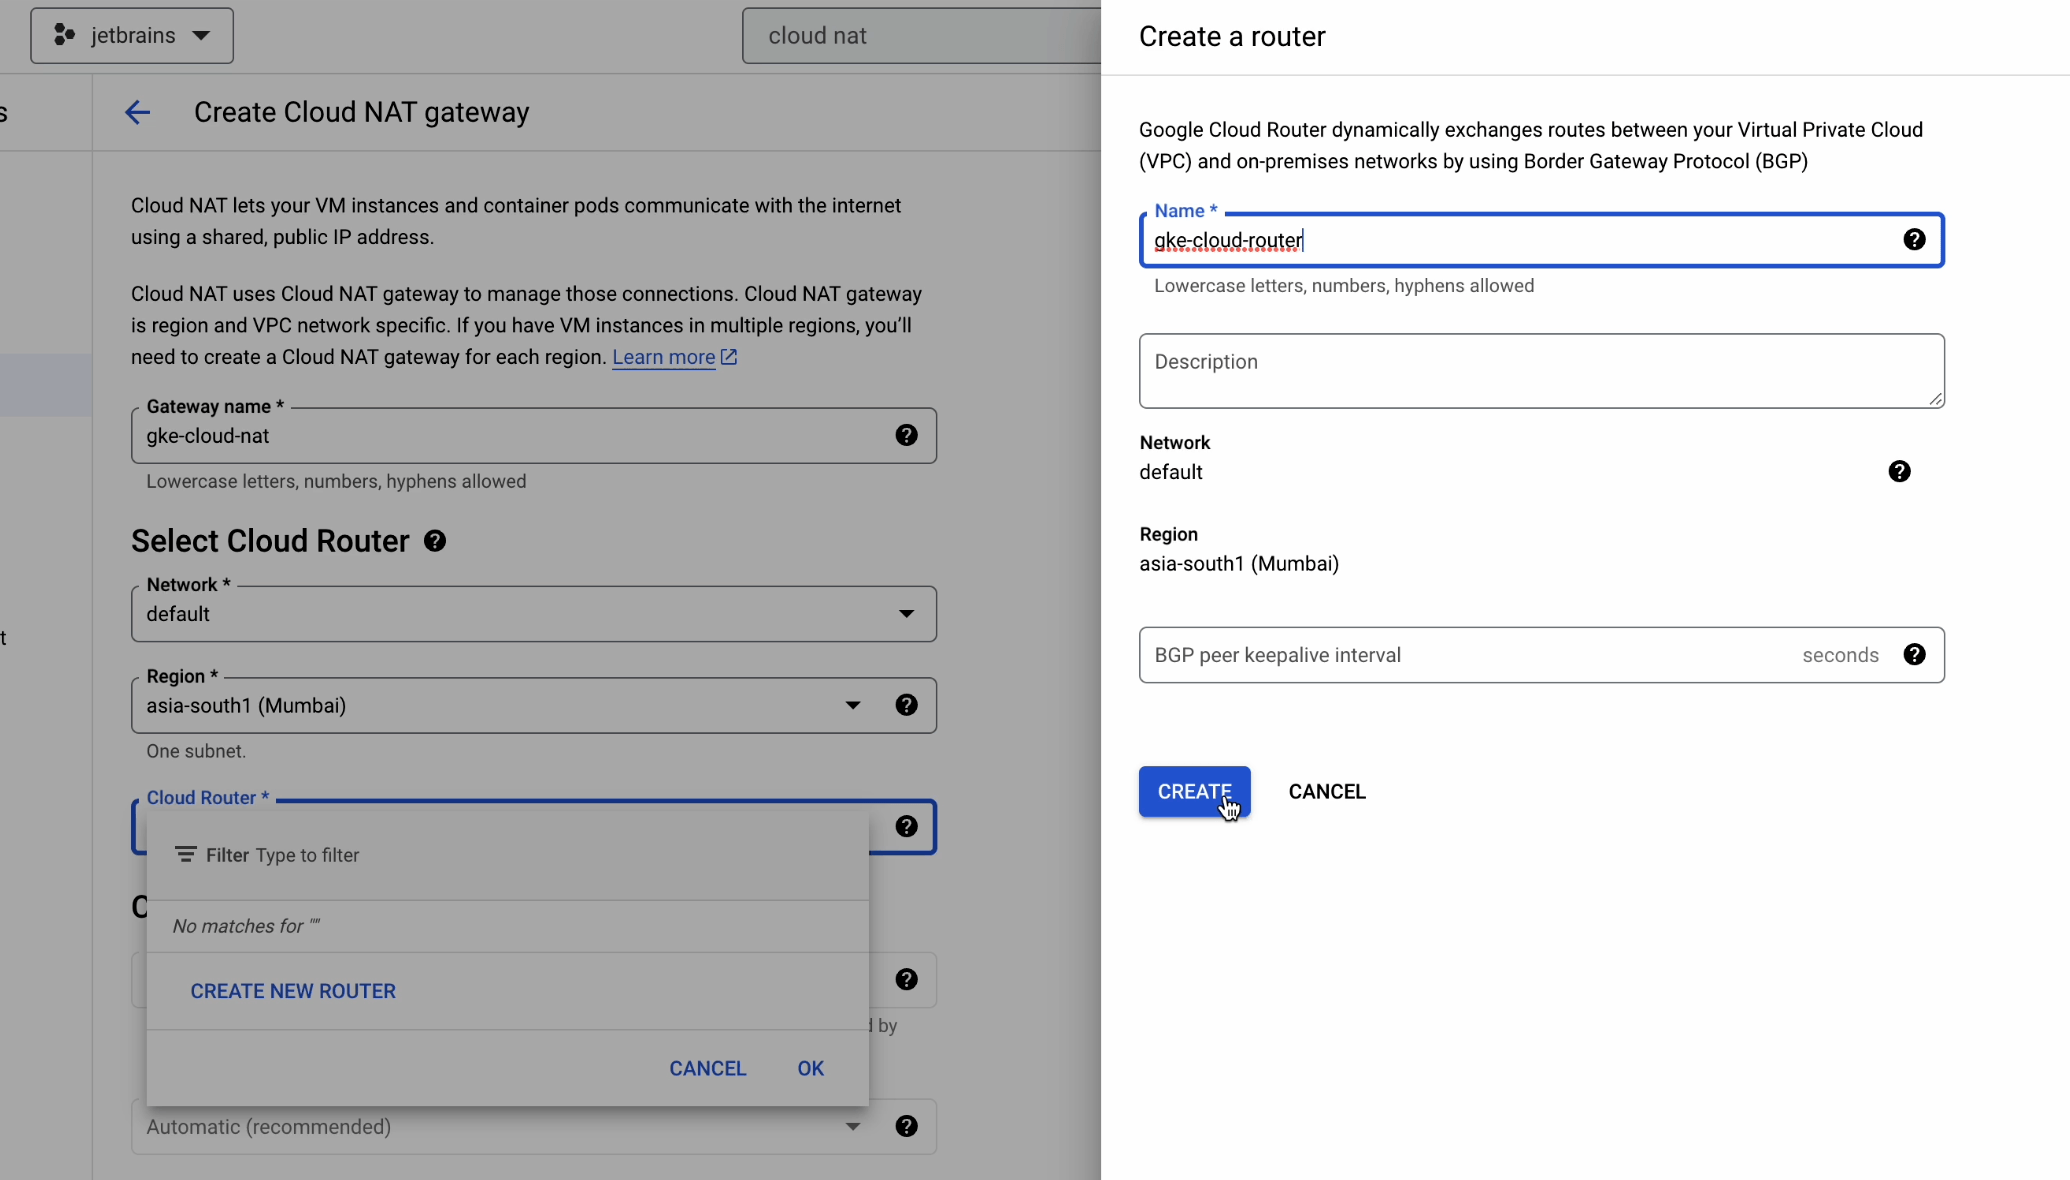Click CANCEL on Cloud Router dropdown
The width and height of the screenshot is (2070, 1180).
tap(707, 1068)
